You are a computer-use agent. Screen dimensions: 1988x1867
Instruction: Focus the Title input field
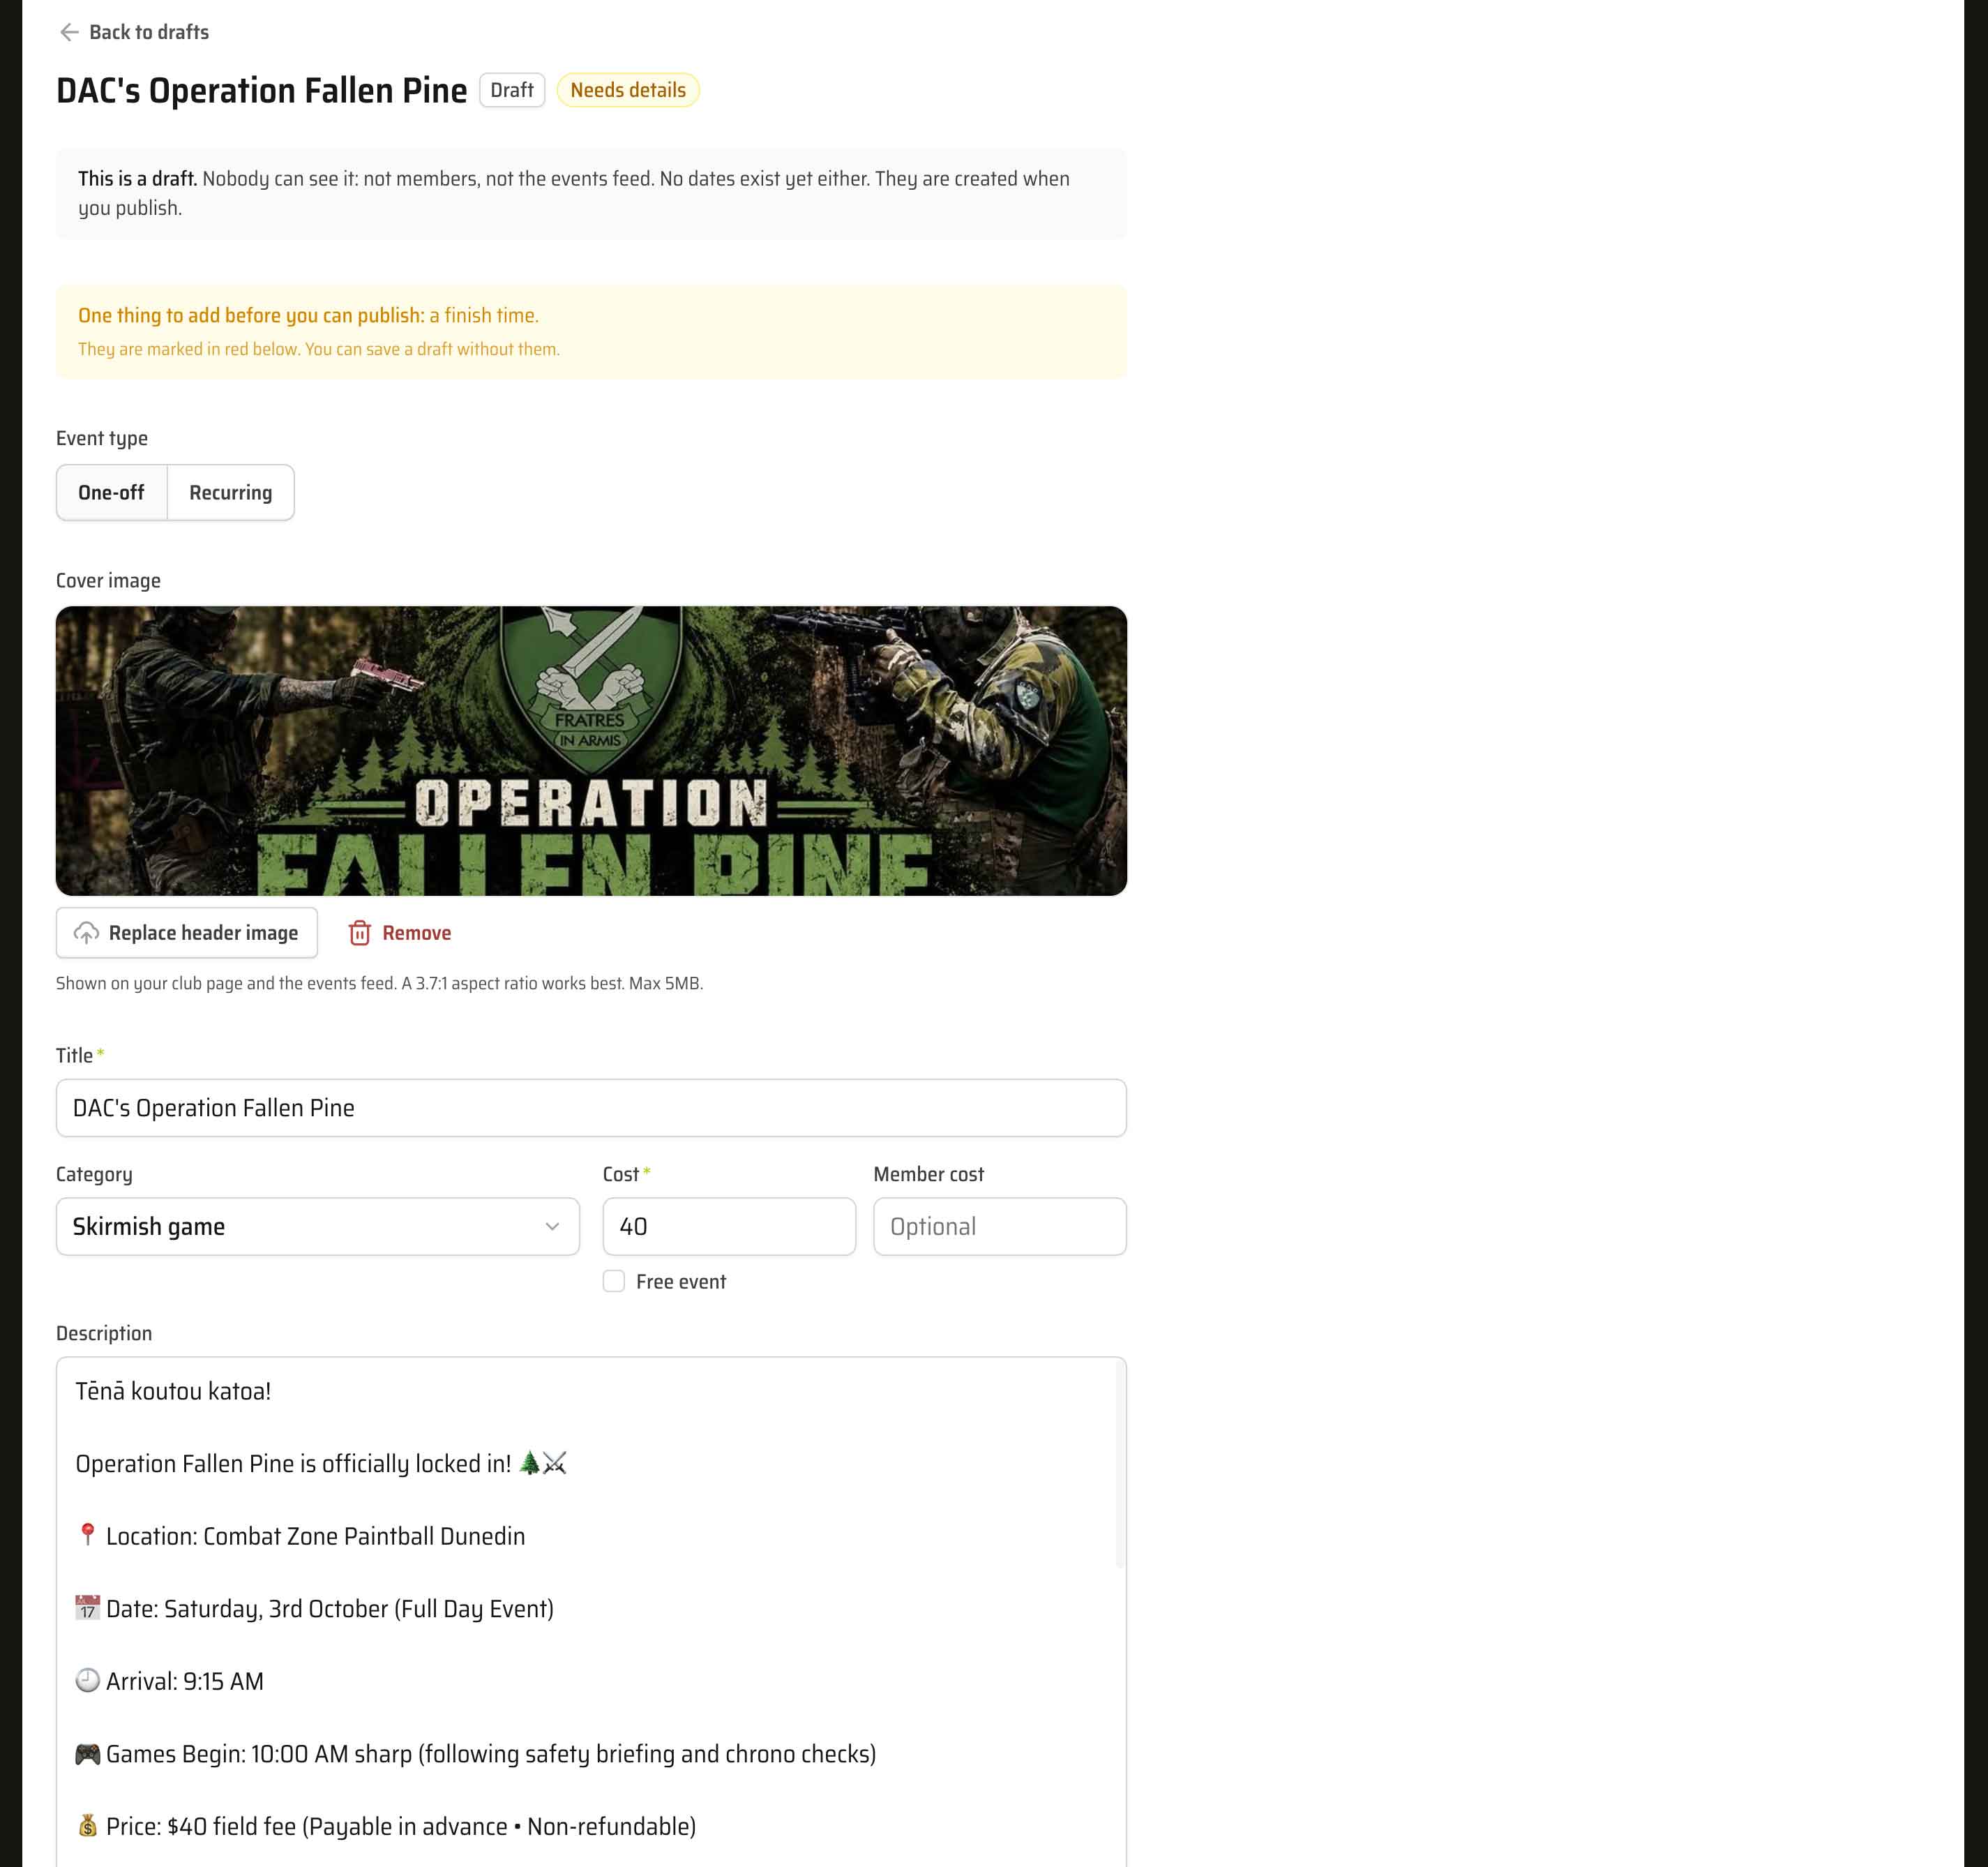(591, 1107)
